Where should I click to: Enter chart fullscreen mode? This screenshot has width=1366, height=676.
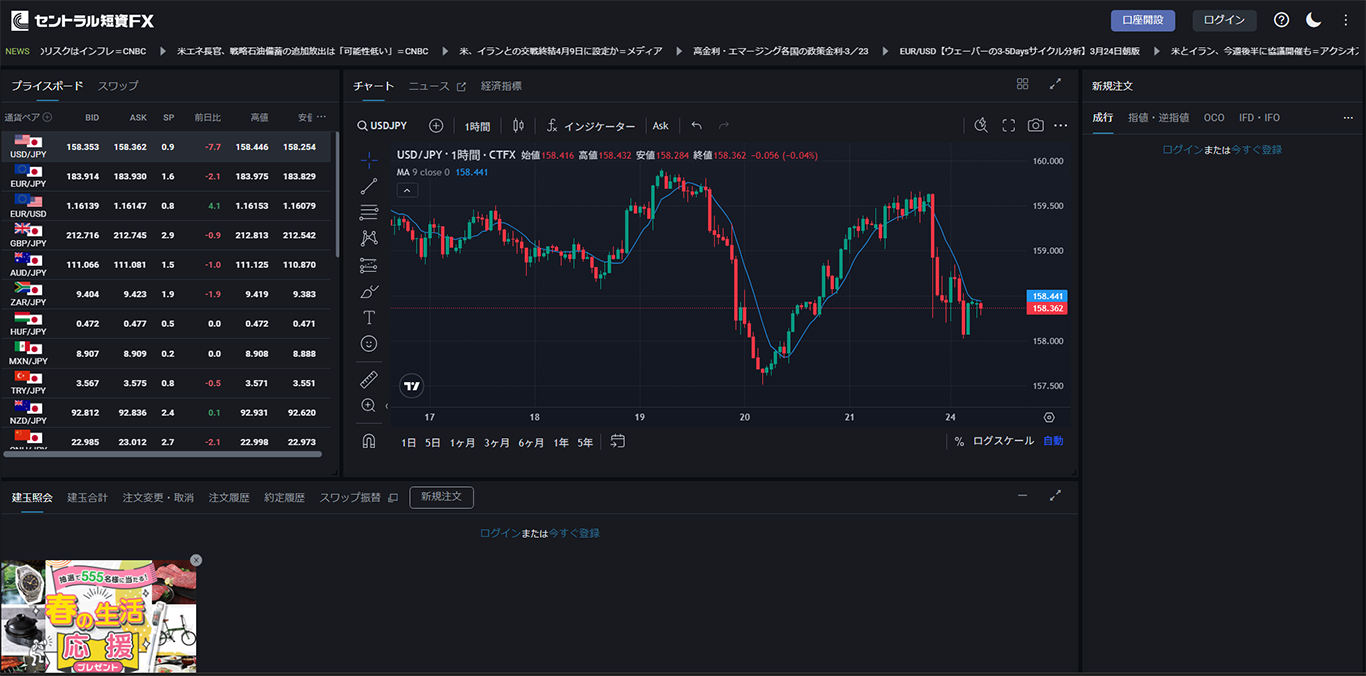(1008, 126)
